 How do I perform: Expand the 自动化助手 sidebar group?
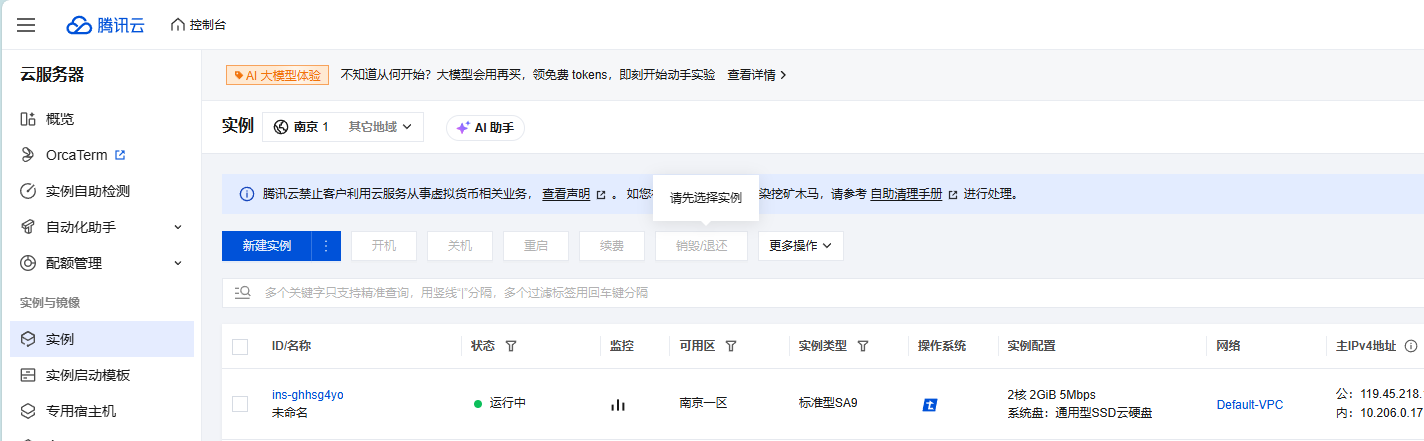[x=178, y=227]
